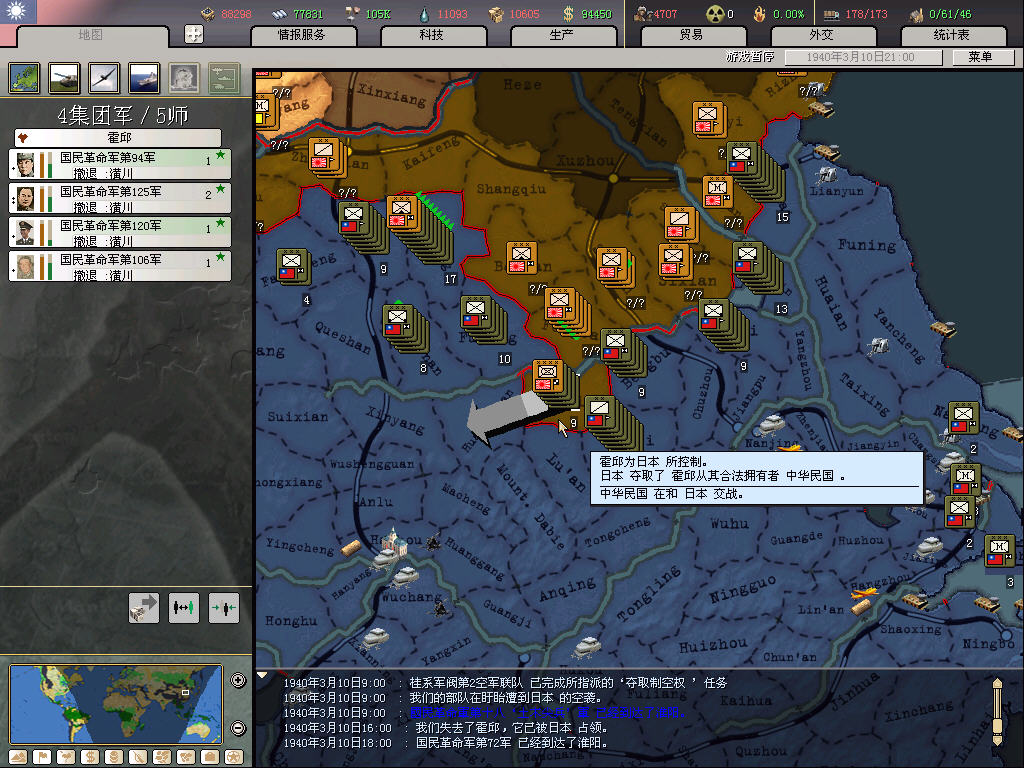Click the 霍邱 province name bar
Viewport: 1024px width, 768px height.
(x=118, y=138)
